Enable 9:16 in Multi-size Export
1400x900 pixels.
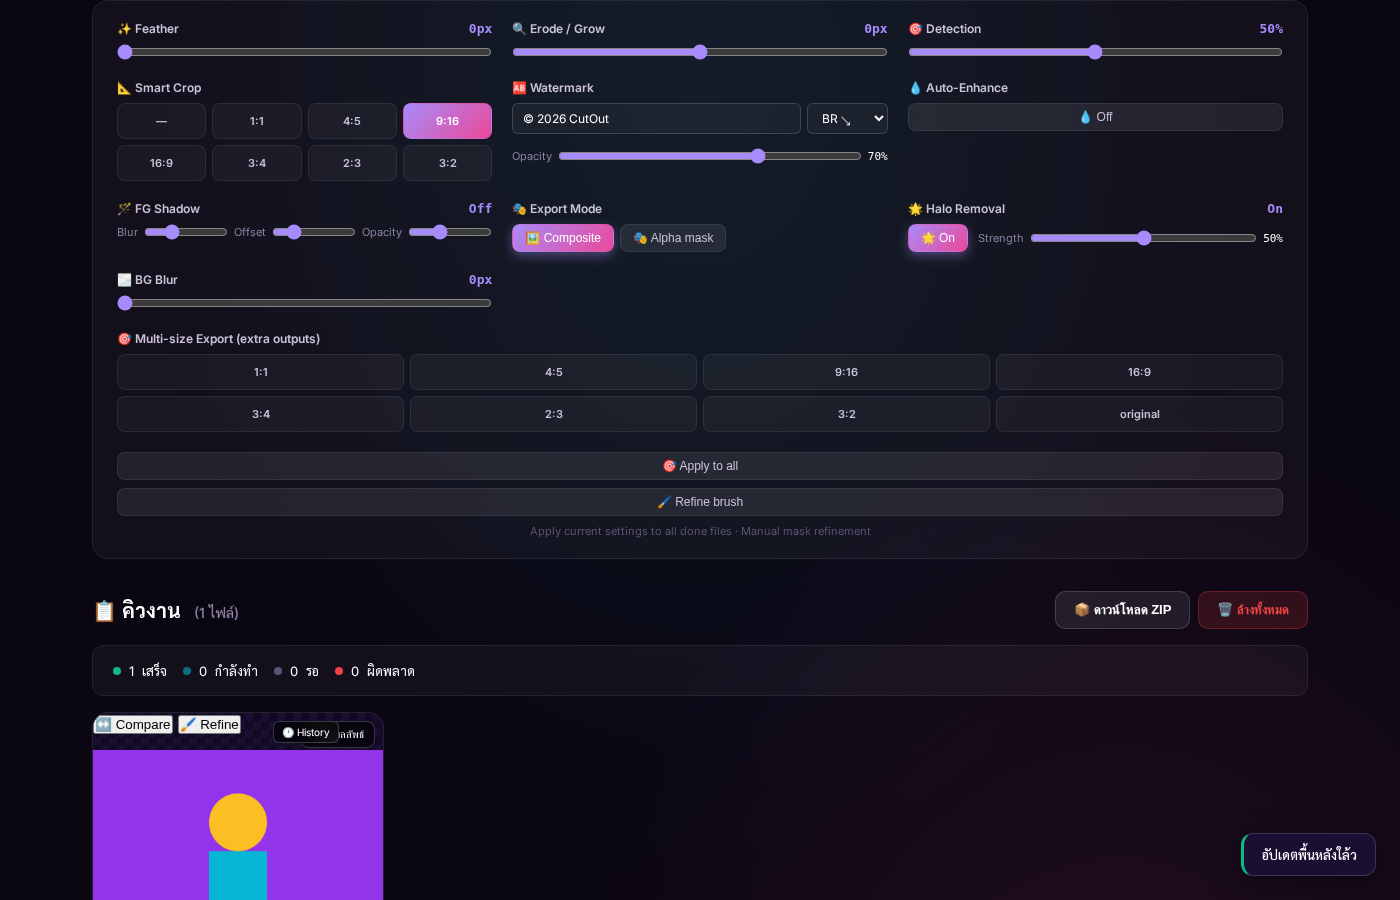[846, 372]
